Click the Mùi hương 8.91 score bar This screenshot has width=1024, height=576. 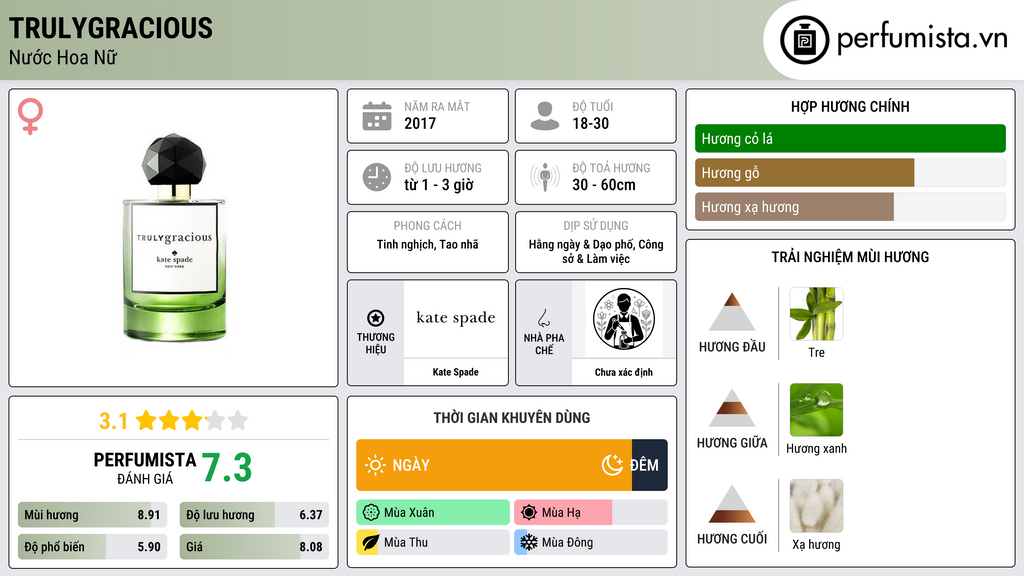coord(92,515)
